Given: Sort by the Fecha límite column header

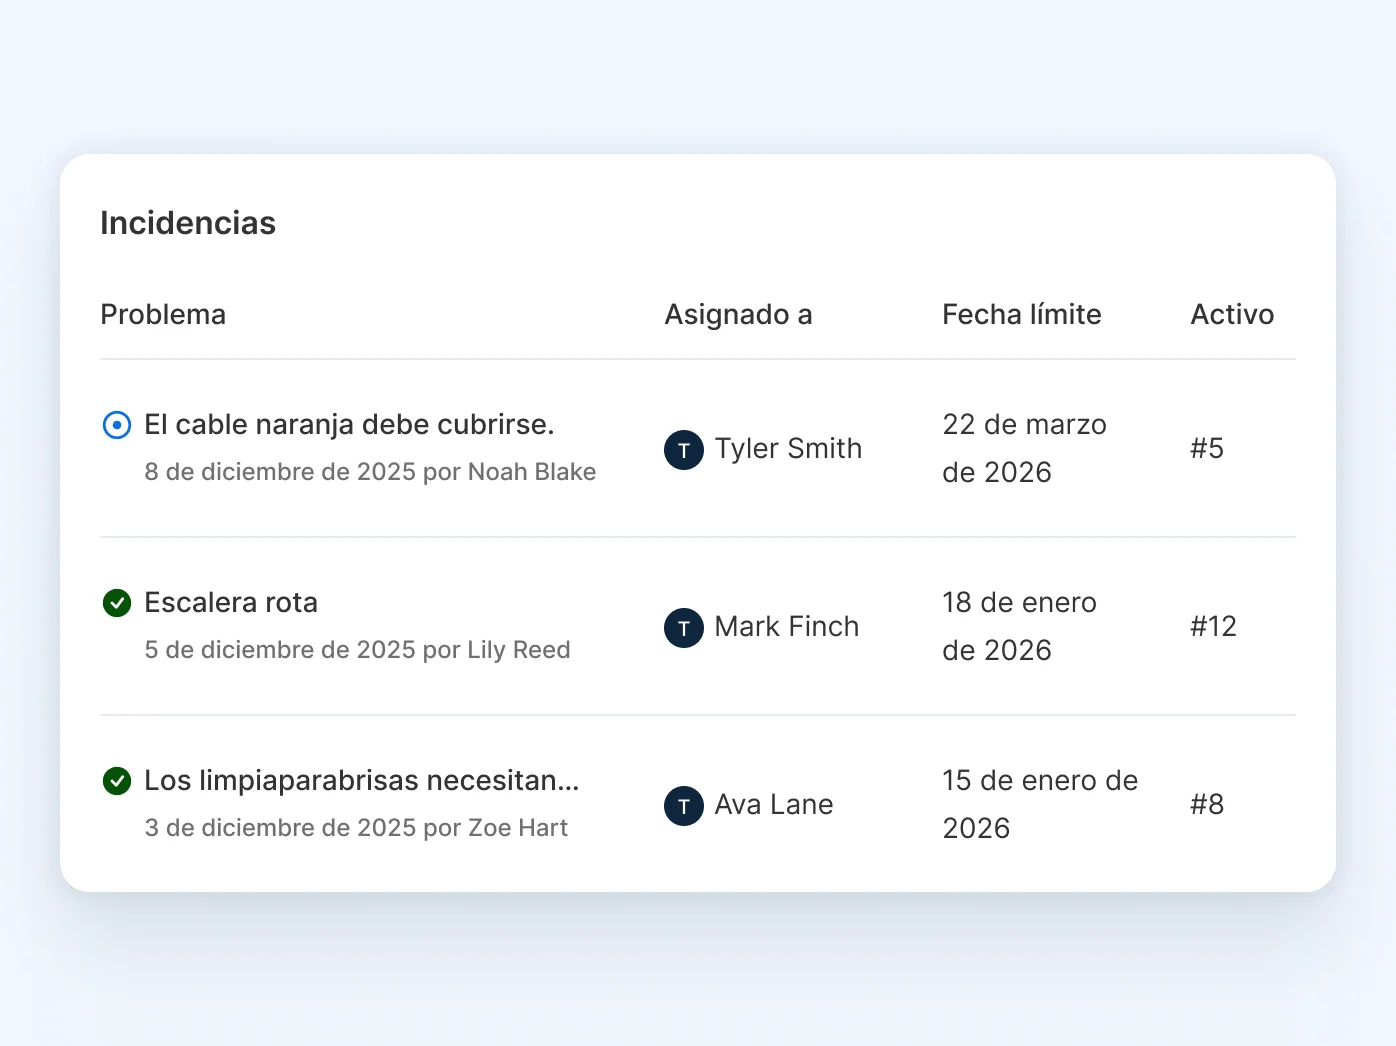Looking at the screenshot, I should click(x=1021, y=314).
